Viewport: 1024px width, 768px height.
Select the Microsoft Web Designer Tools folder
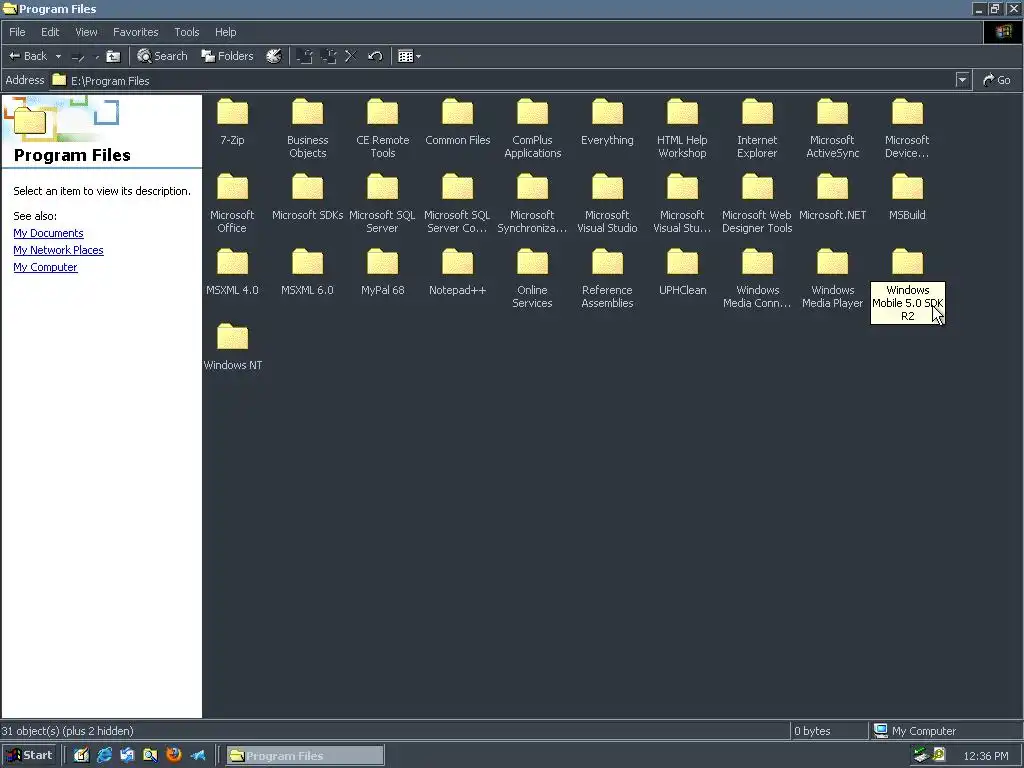758,203
